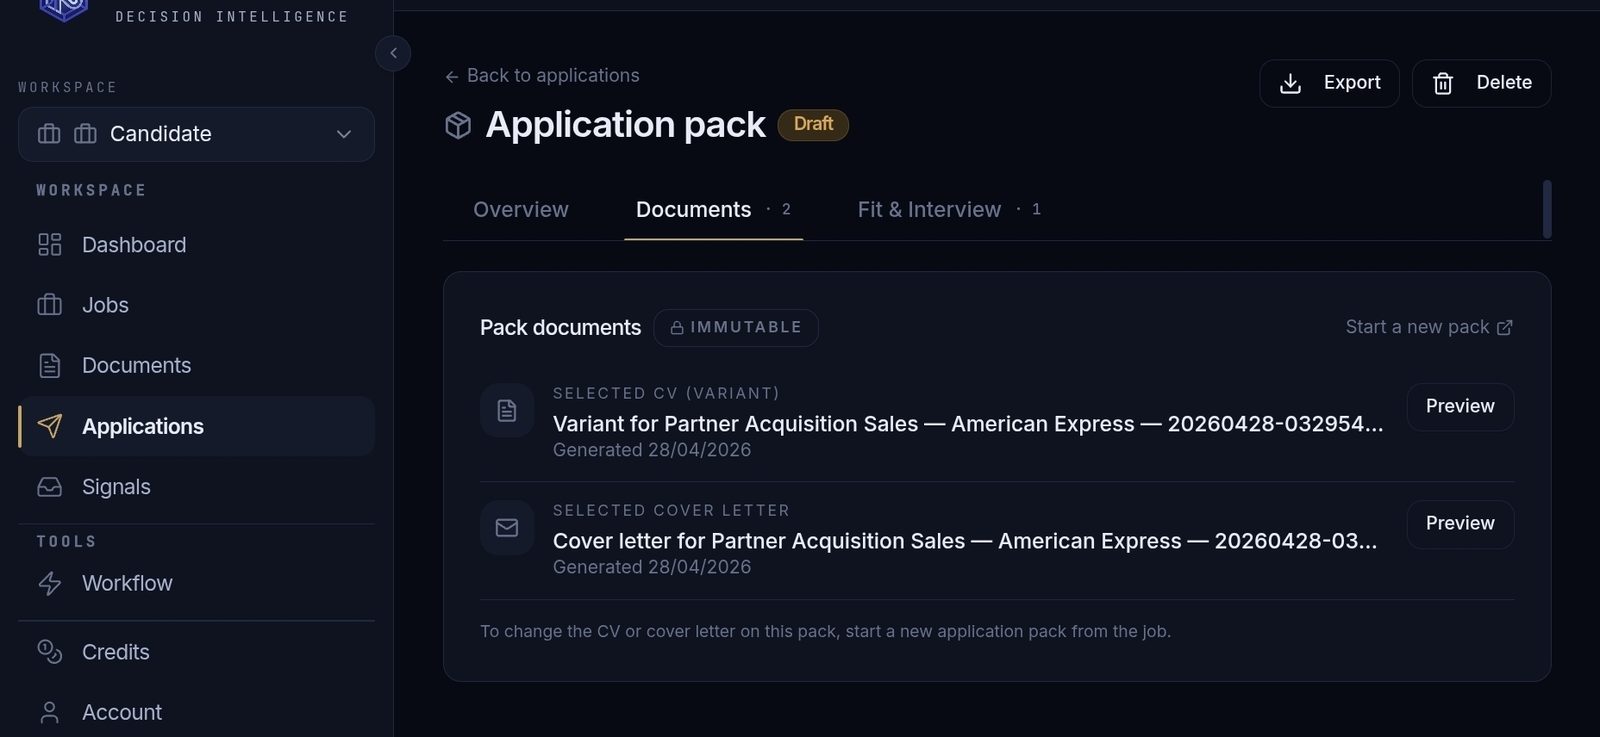The image size is (1600, 737).
Task: Open the Fit & Interview tab
Action: [928, 209]
